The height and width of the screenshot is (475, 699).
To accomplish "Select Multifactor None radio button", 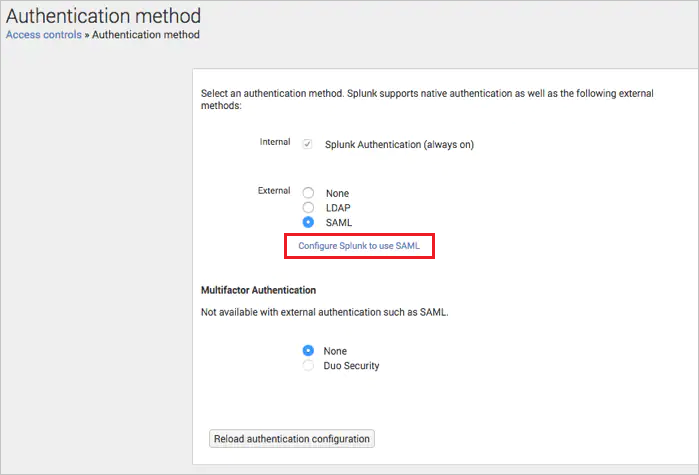I will click(x=308, y=351).
